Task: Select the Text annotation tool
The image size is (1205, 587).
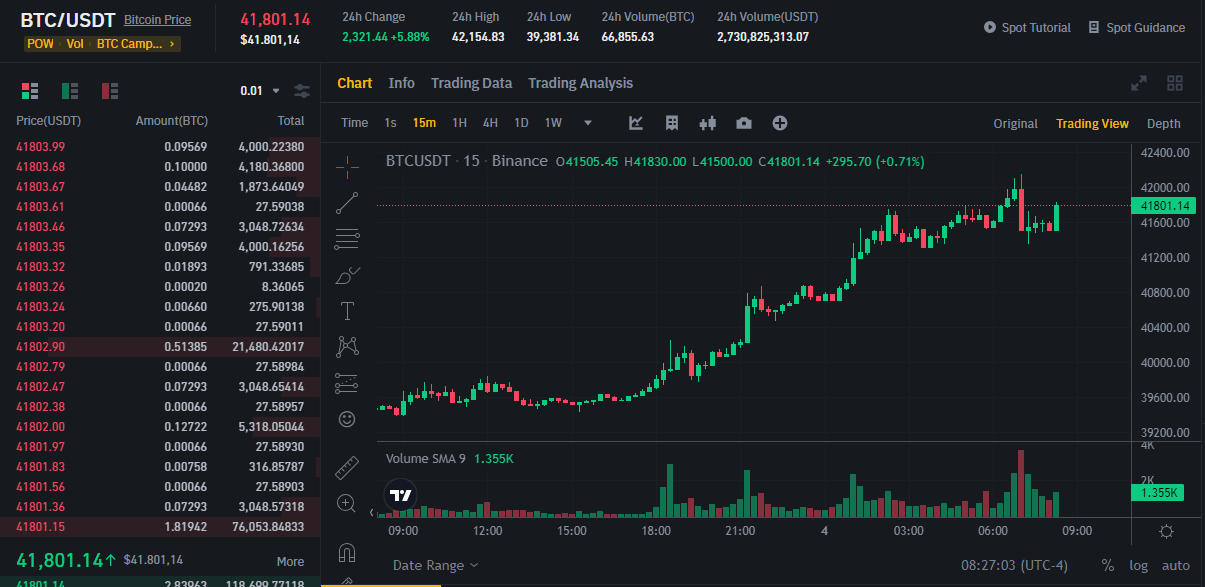Action: 347,311
